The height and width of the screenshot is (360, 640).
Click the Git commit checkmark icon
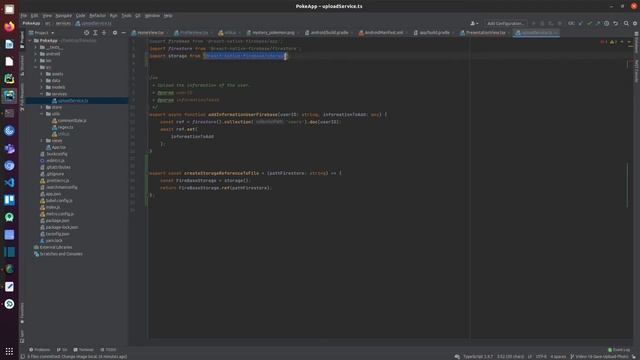pyautogui.click(x=589, y=24)
